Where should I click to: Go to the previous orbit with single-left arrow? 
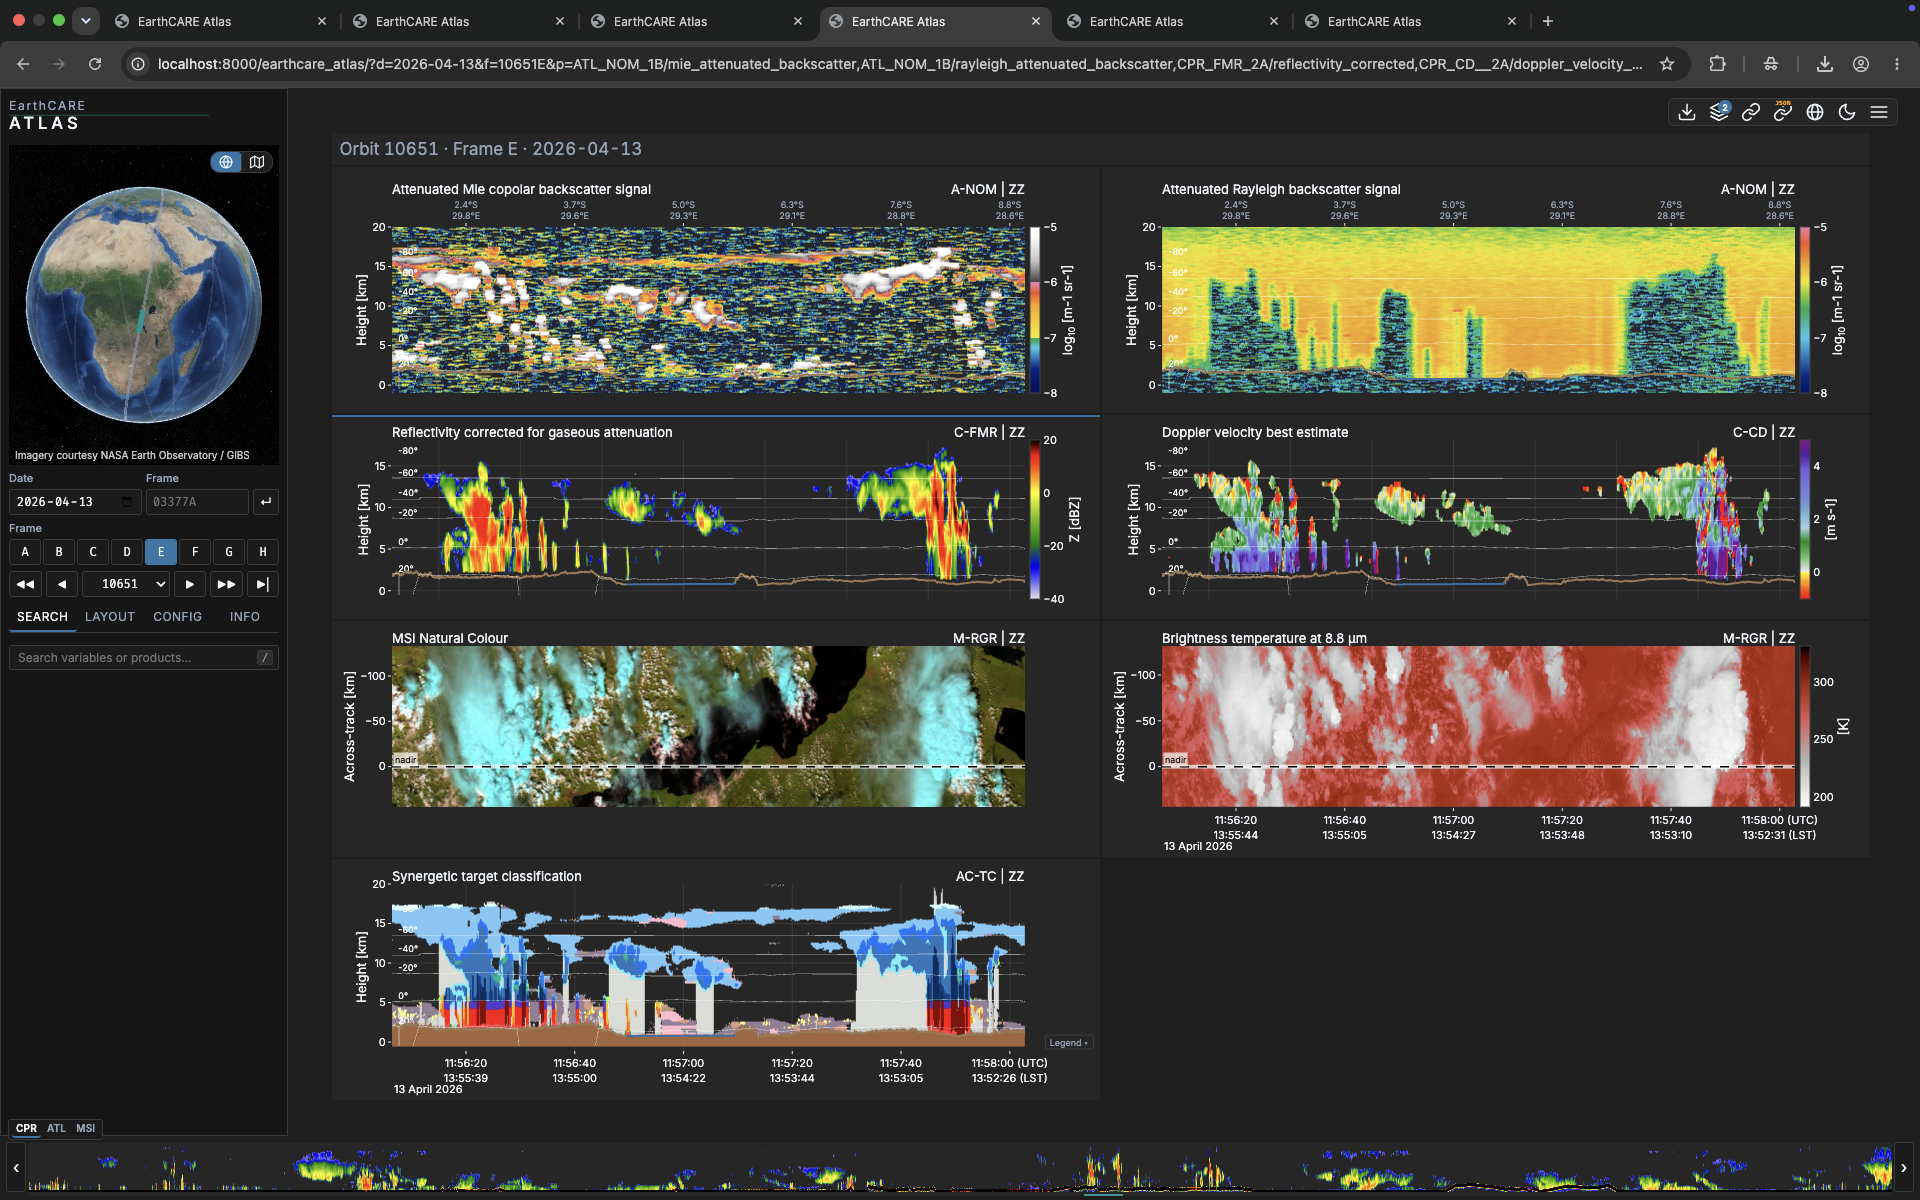pos(62,584)
